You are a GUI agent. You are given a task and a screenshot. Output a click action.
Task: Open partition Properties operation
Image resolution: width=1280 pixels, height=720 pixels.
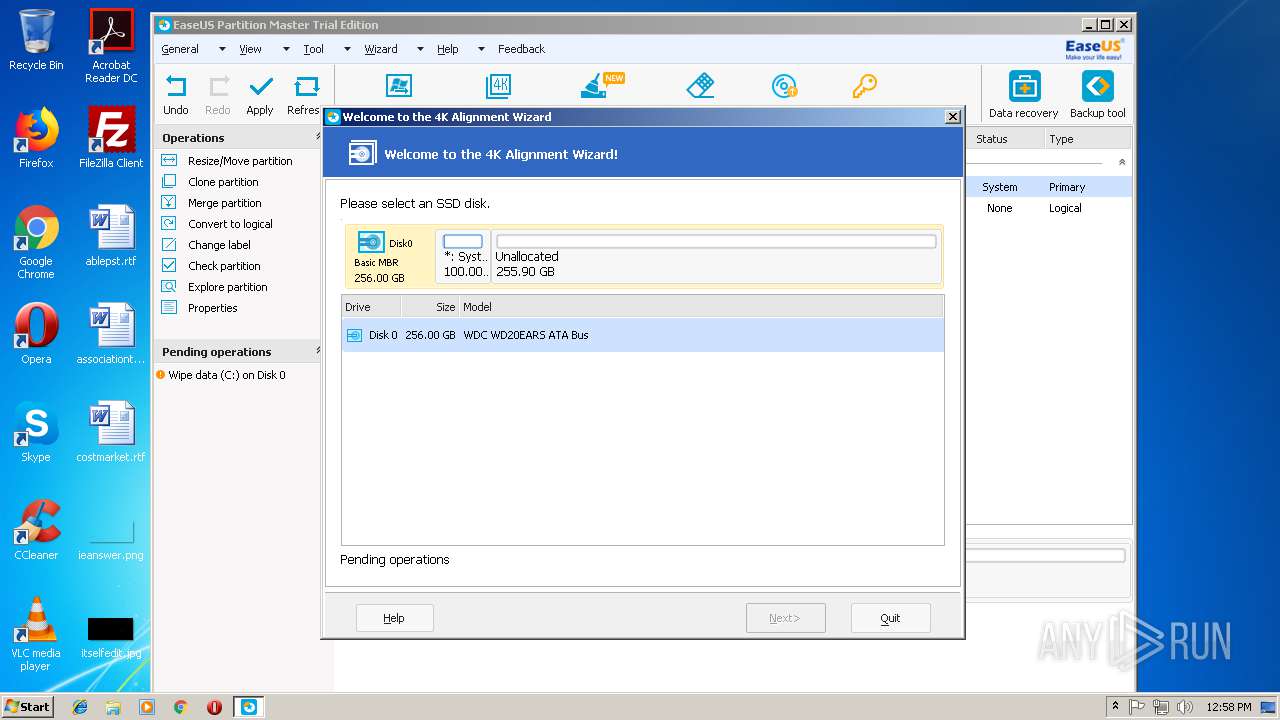pyautogui.click(x=212, y=308)
